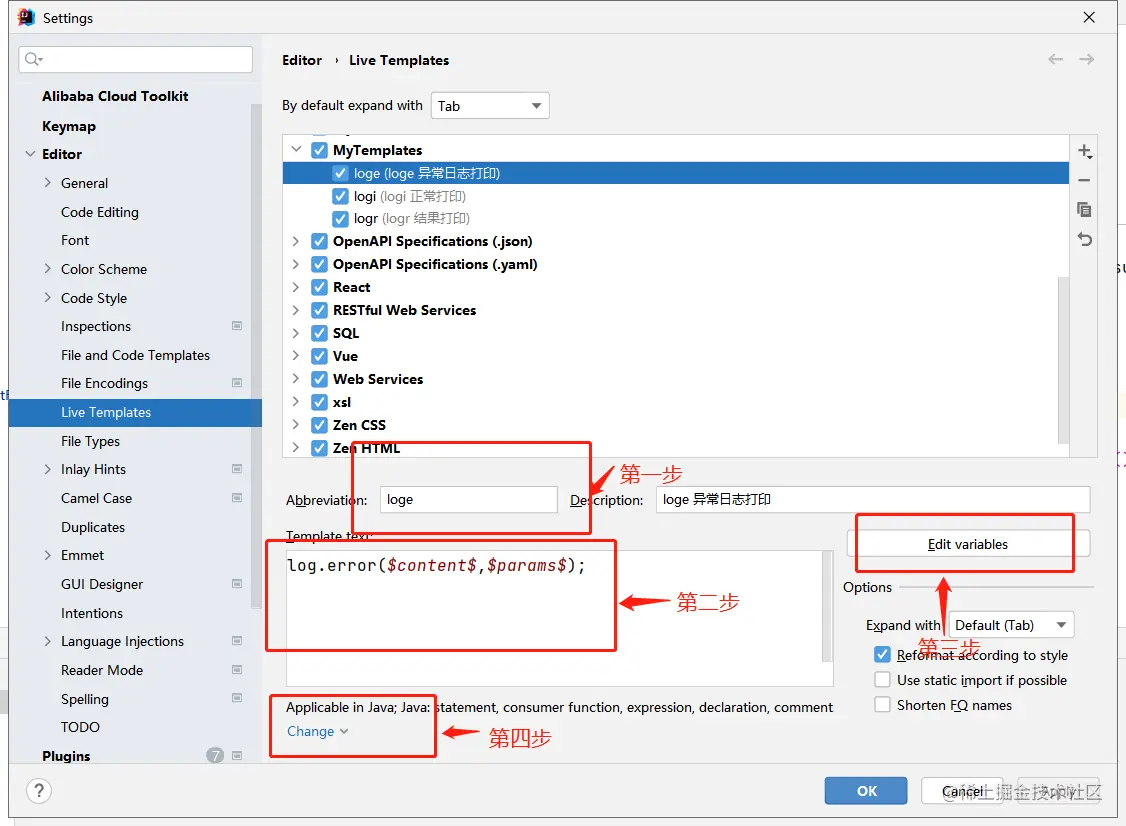
Task: Uncheck the SQL template group
Action: click(320, 333)
